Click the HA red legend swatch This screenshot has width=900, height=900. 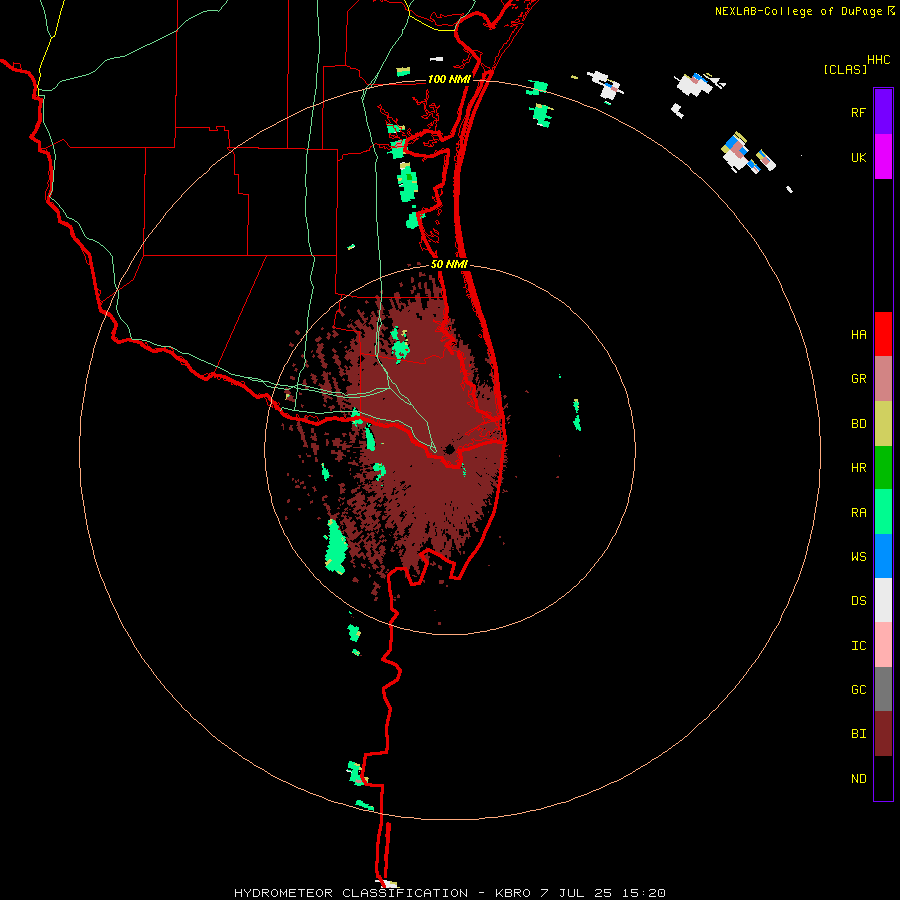(x=883, y=334)
